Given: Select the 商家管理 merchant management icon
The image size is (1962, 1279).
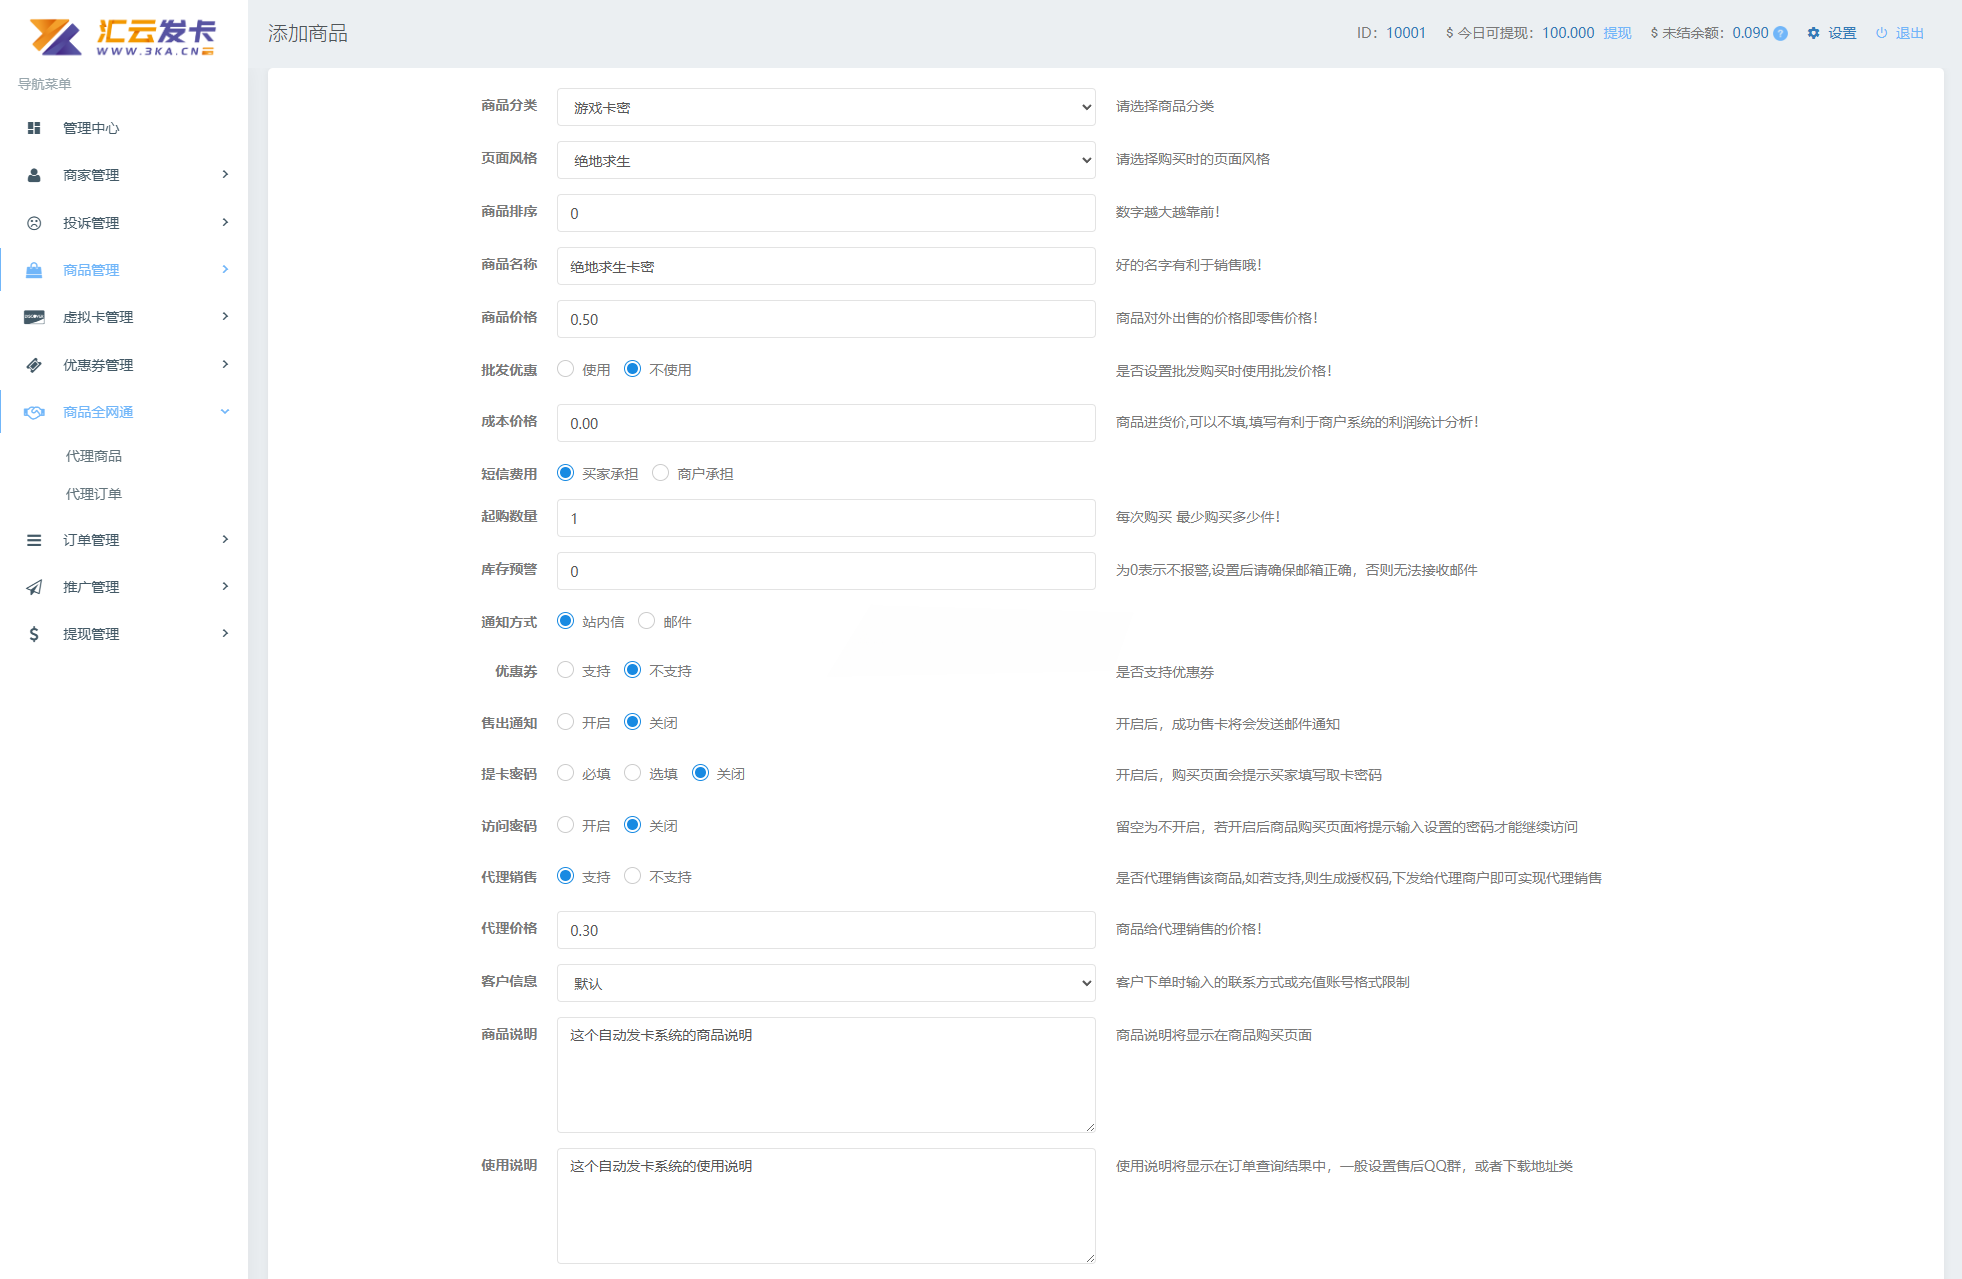Looking at the screenshot, I should point(34,175).
